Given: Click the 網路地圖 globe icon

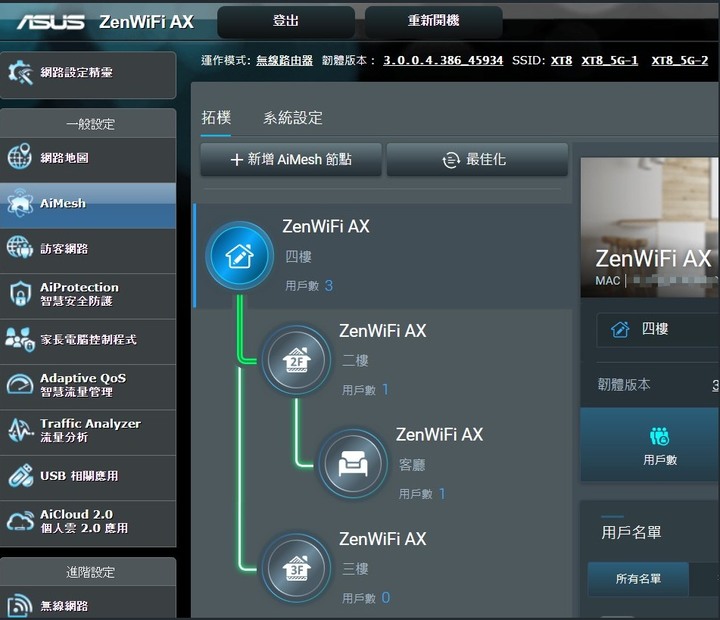Looking at the screenshot, I should (x=20, y=157).
